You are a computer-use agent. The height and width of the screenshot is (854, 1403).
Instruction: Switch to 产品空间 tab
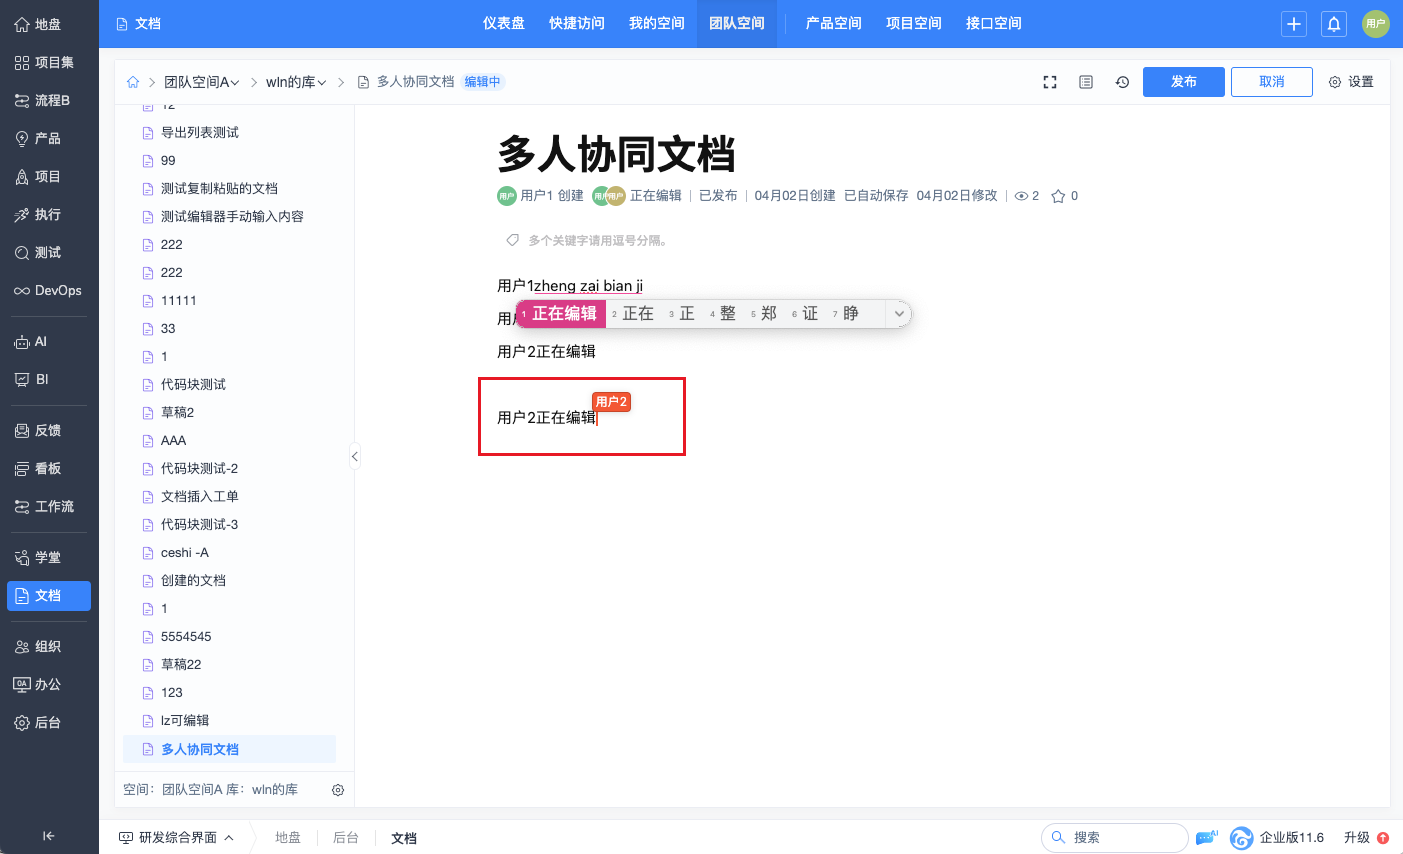(x=834, y=24)
